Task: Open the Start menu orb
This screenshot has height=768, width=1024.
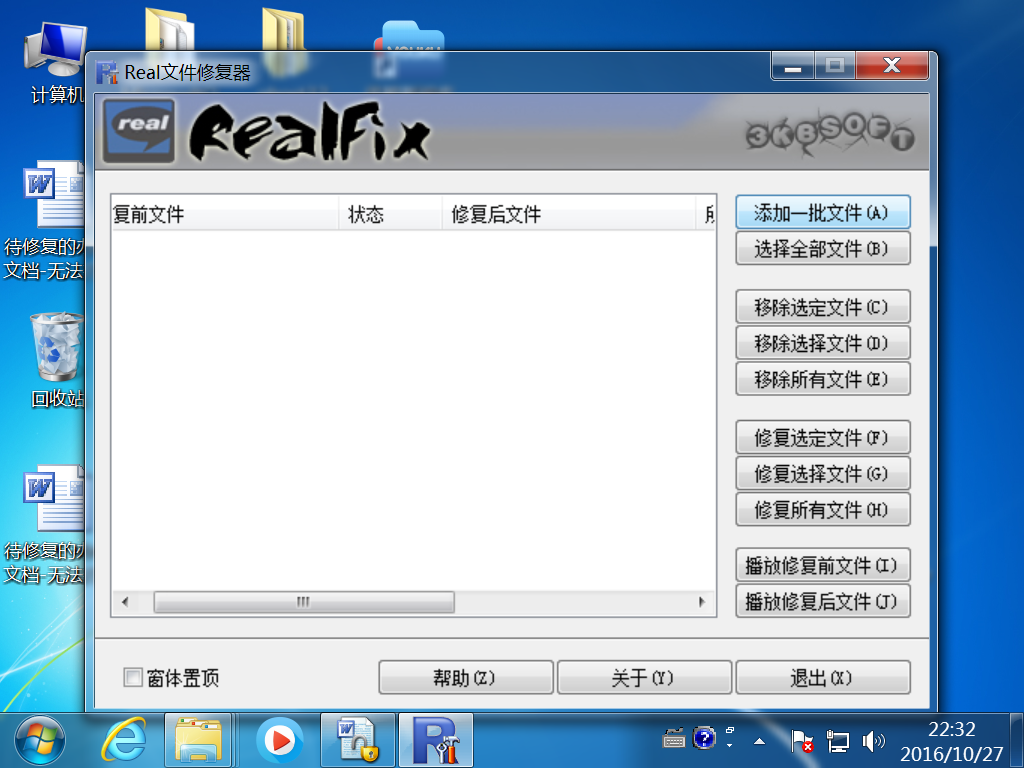Action: pos(40,741)
